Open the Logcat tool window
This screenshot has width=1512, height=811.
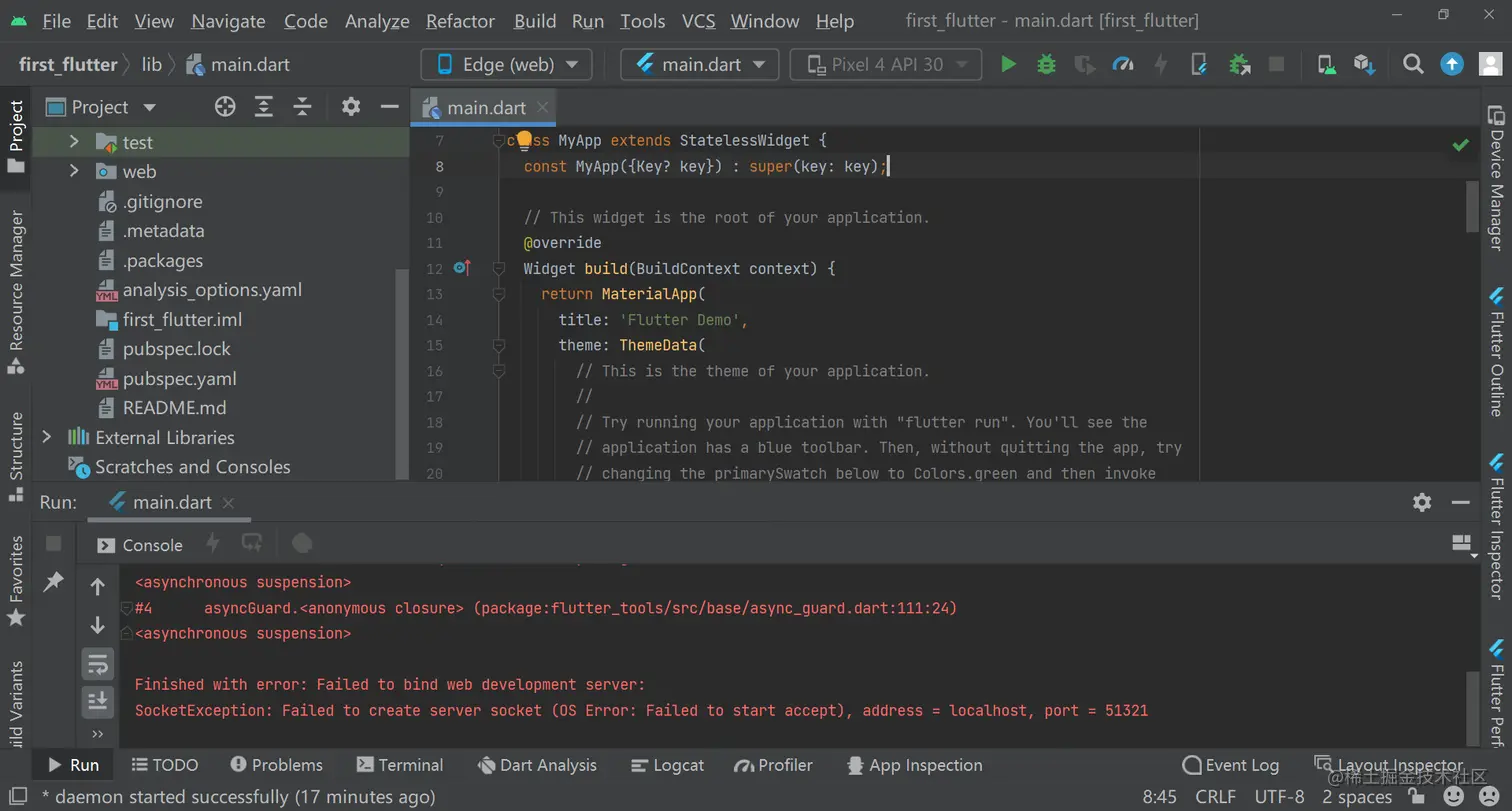click(668, 765)
